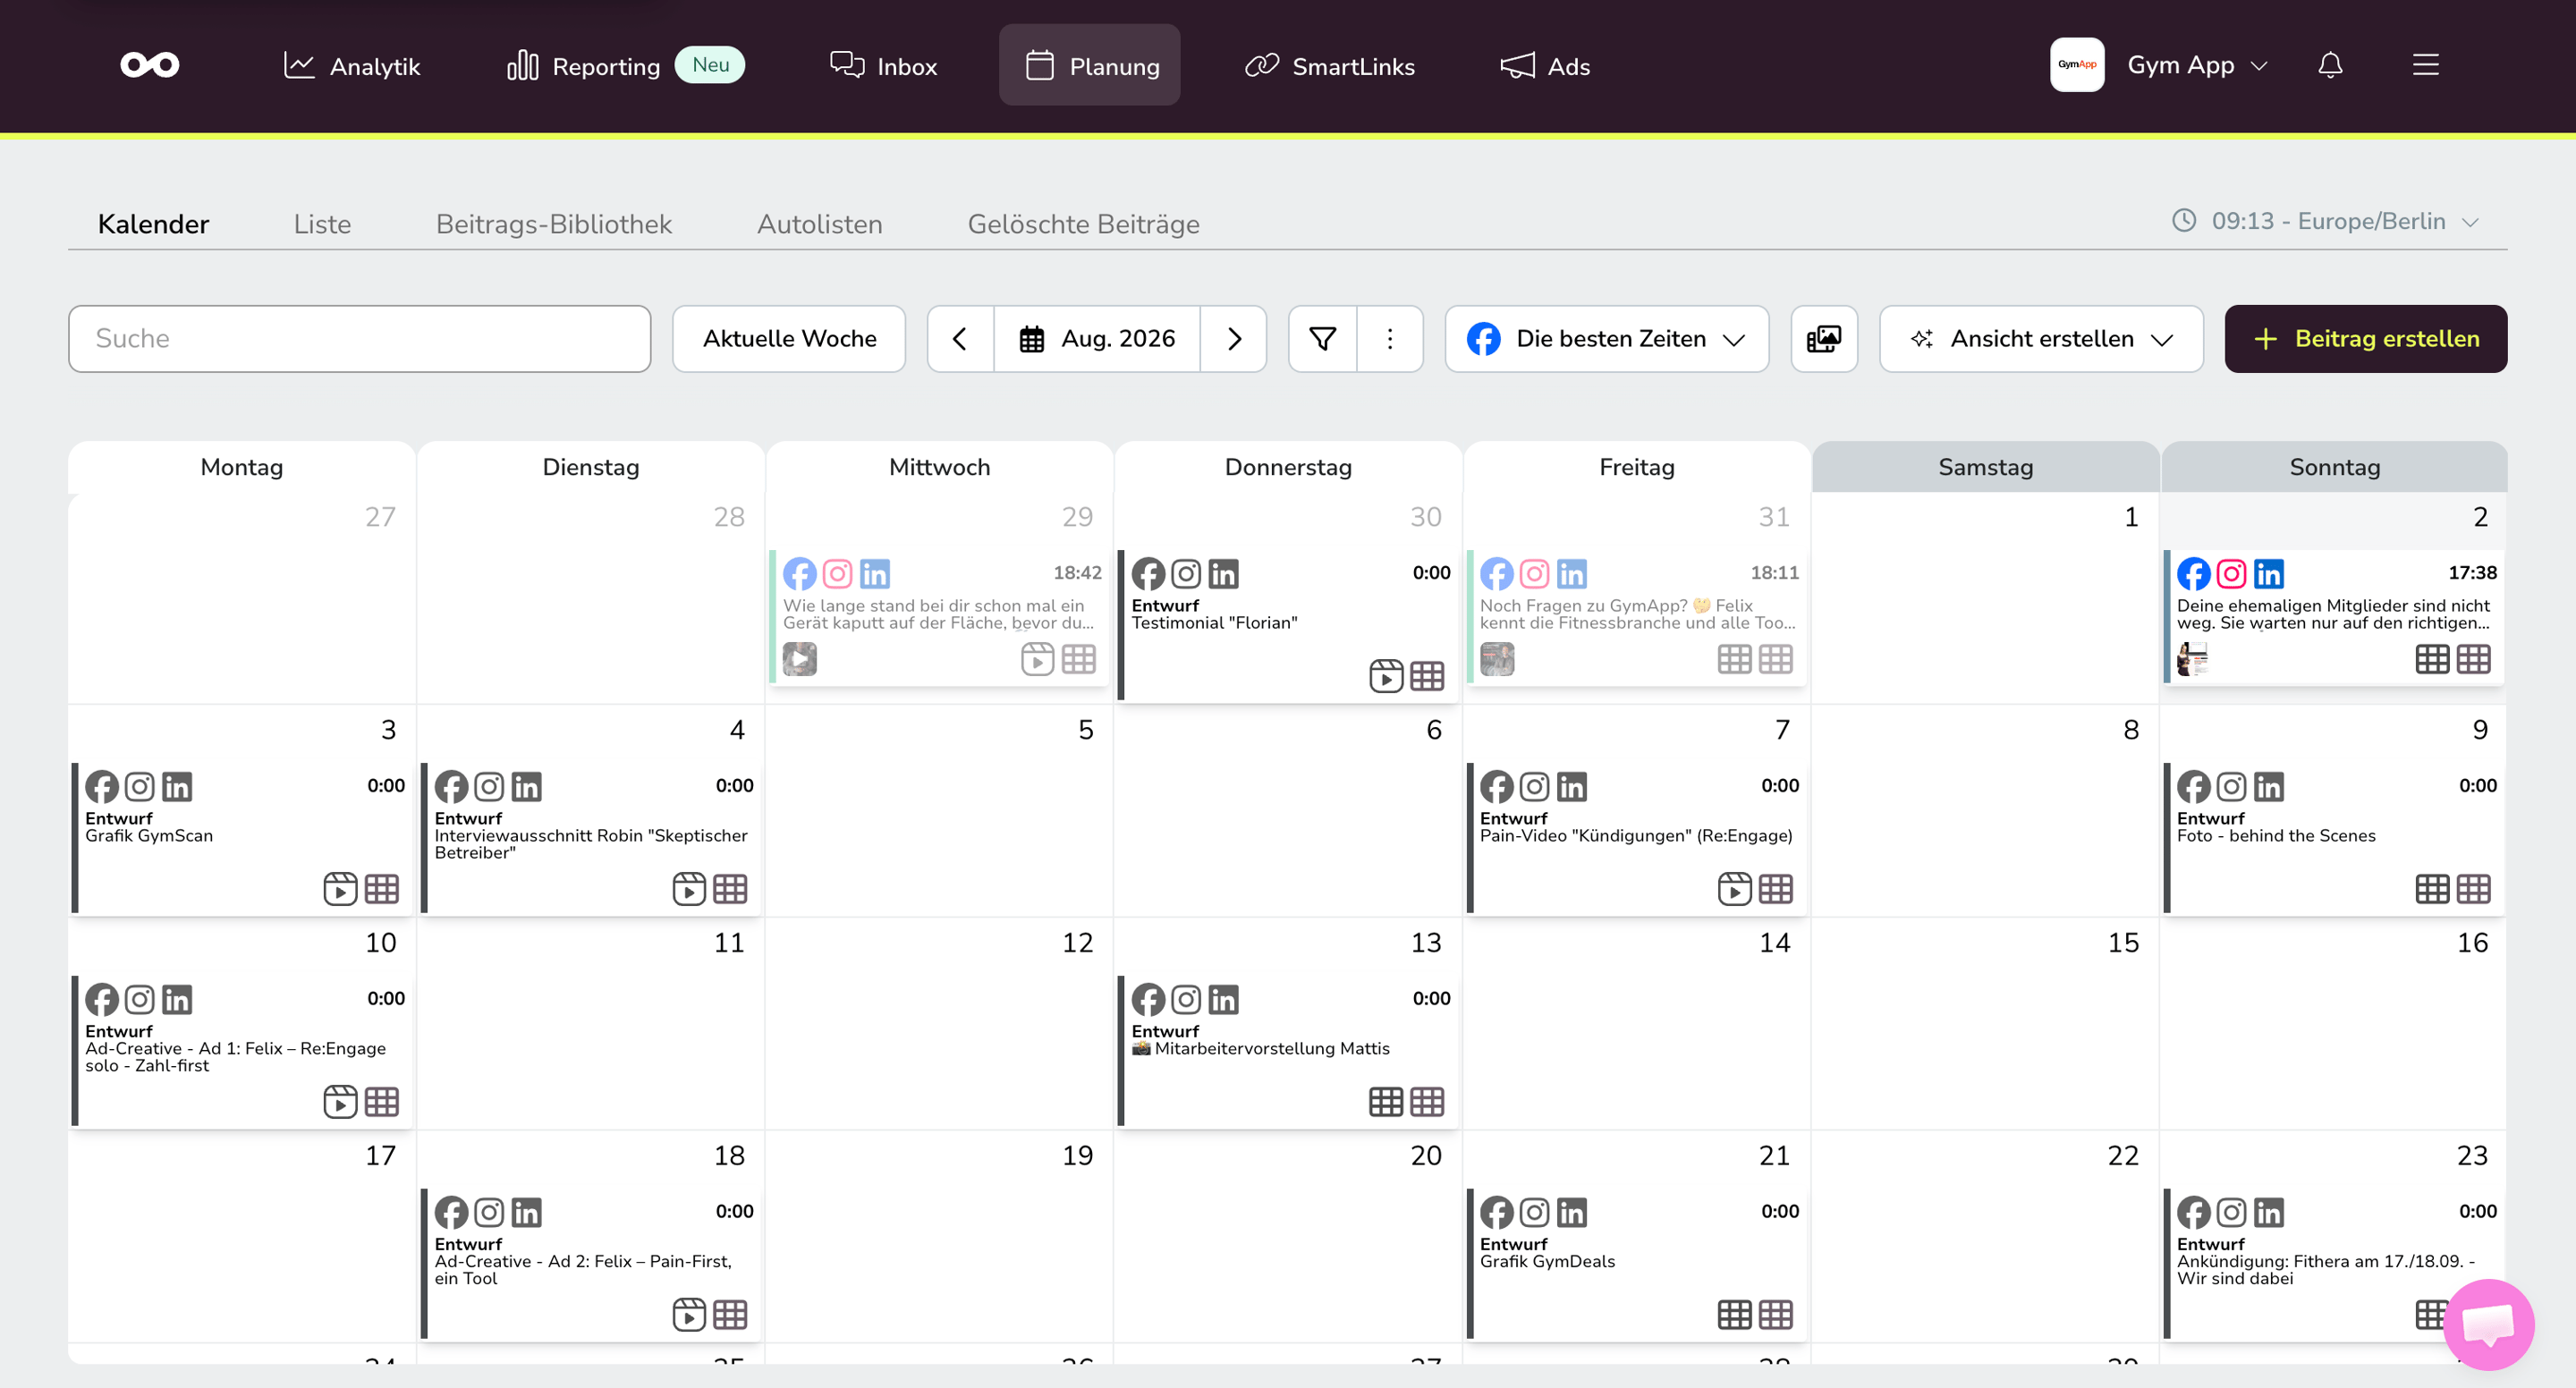Click into the Suche search field
Screen dimensions: 2576x1388
click(360, 339)
